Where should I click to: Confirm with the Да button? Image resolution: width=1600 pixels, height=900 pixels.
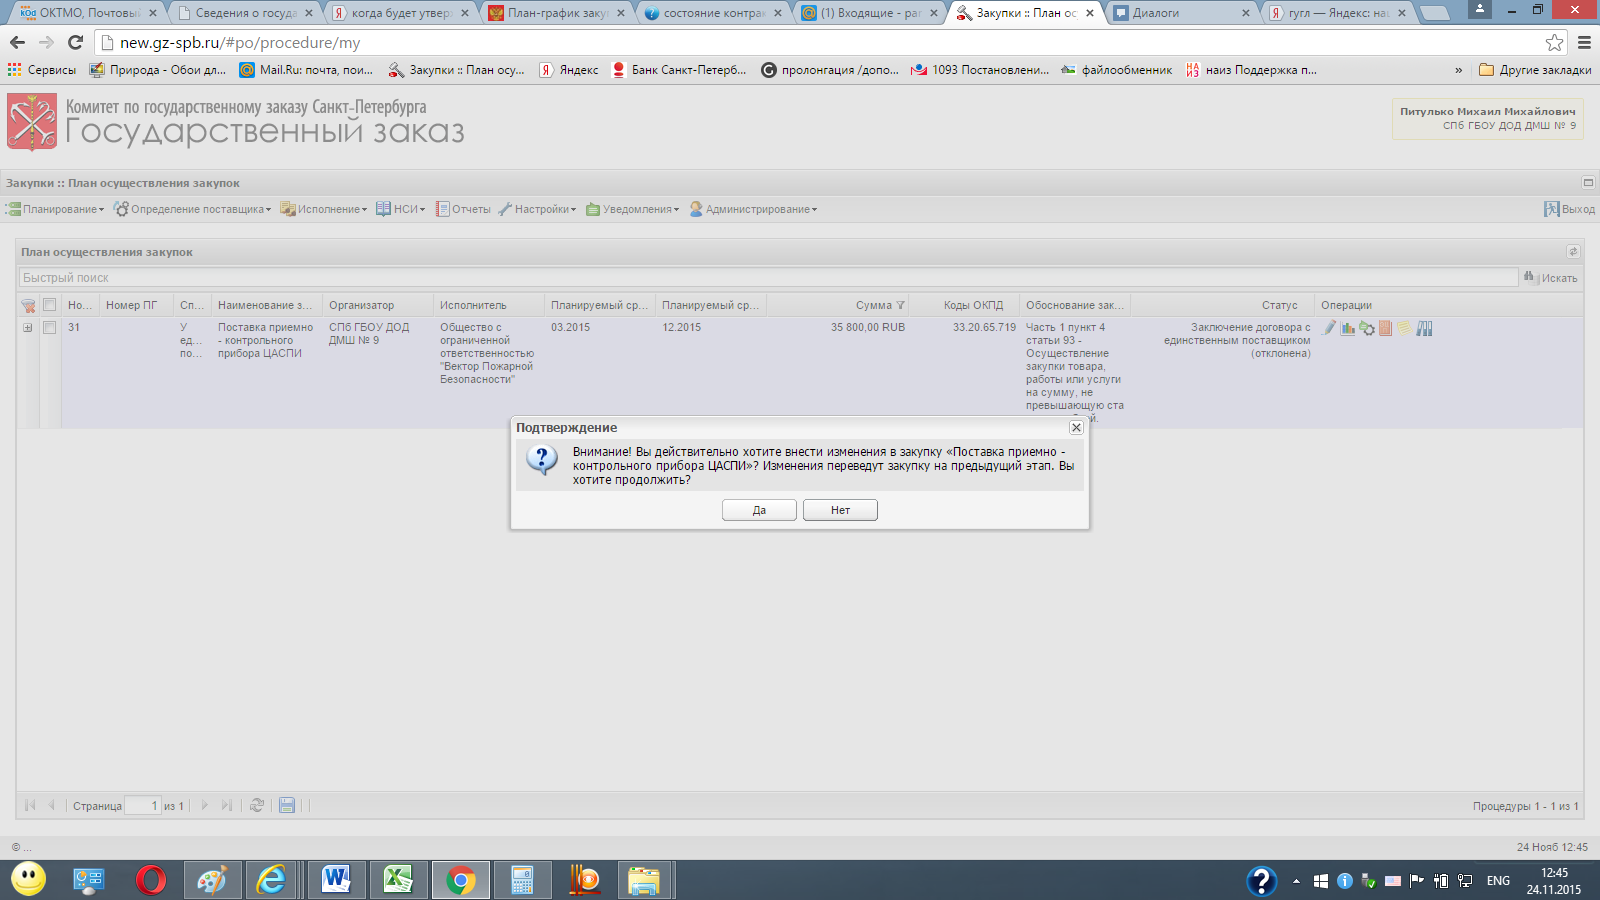(759, 510)
